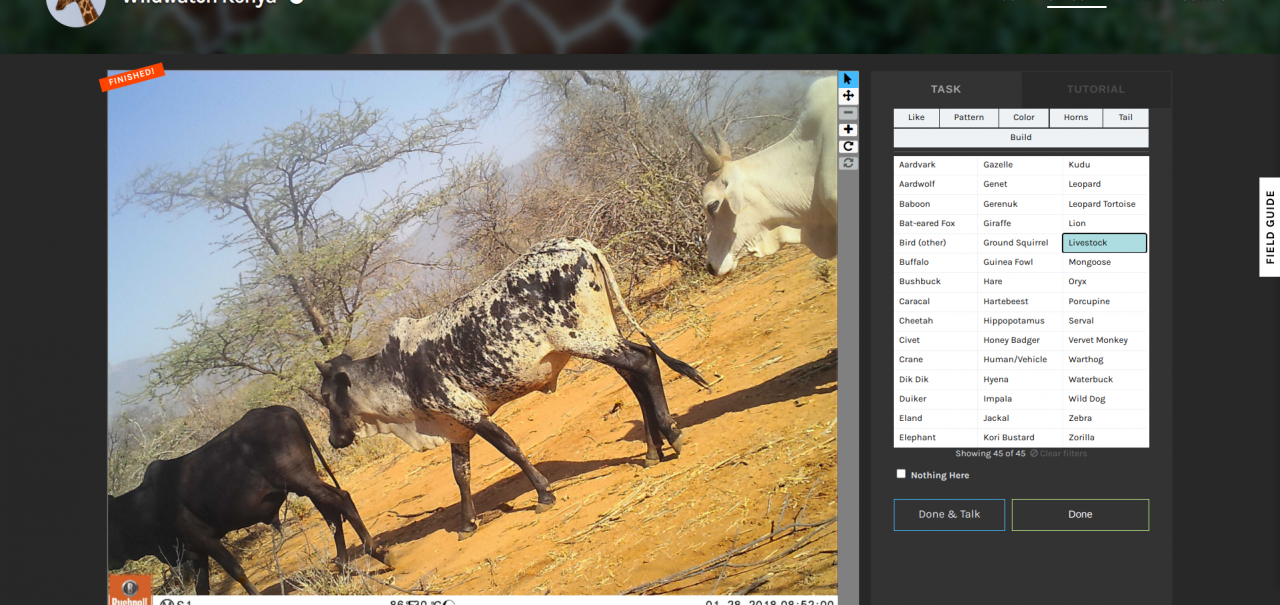The image size is (1280, 605).
Task: Deselect the highlighted Livestock choice
Action: (x=1105, y=243)
